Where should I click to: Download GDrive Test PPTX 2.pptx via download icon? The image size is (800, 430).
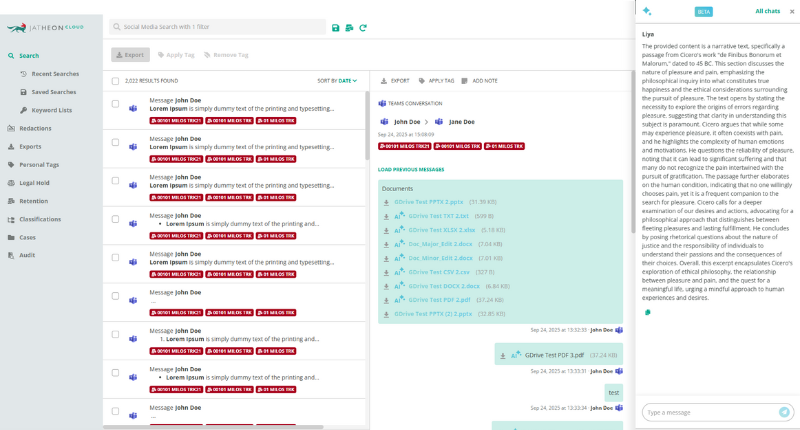pyautogui.click(x=386, y=201)
